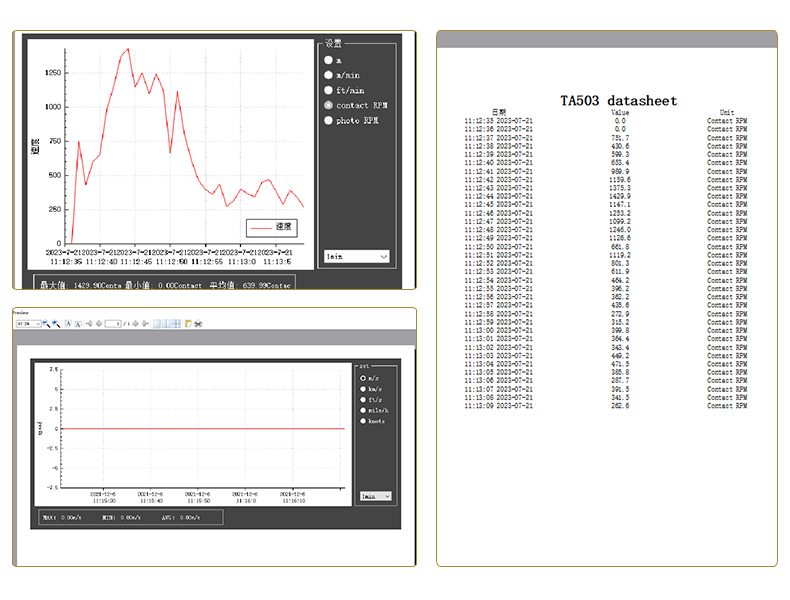The image size is (790, 600).
Task: Select the knots unit radio button
Action: point(363,421)
